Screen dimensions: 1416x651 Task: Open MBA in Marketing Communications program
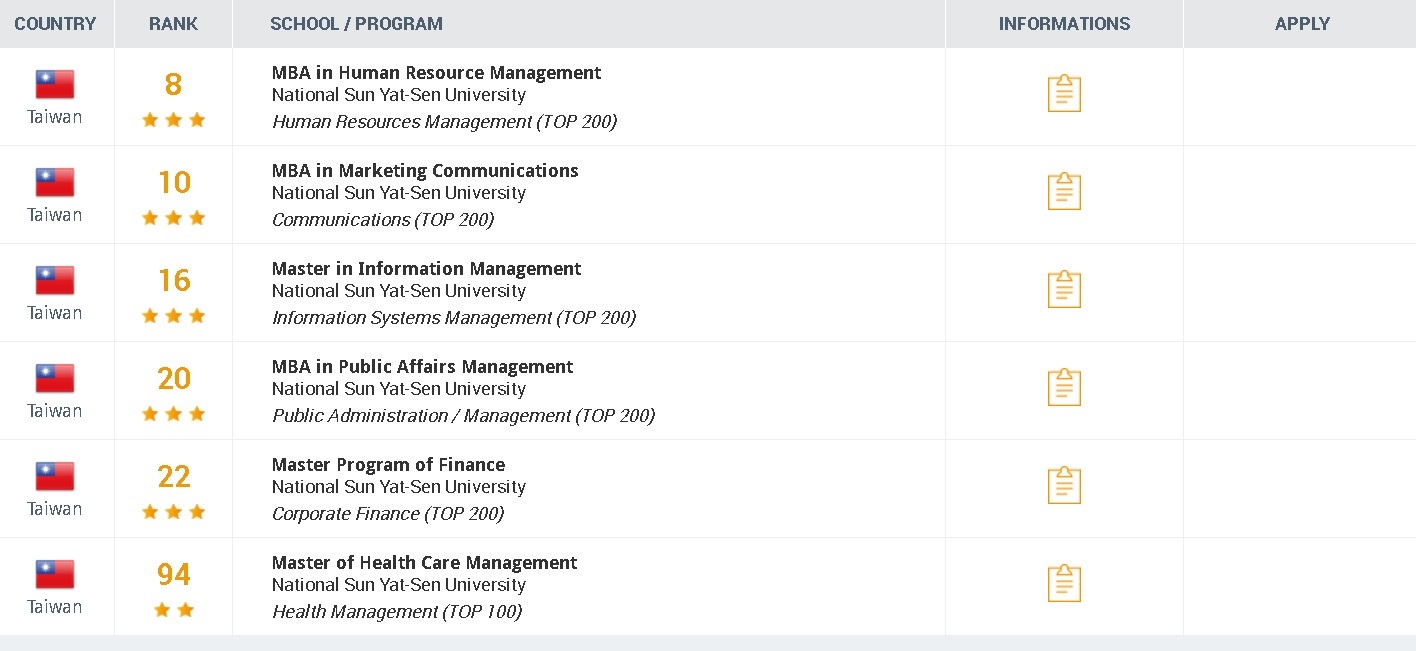coord(425,171)
